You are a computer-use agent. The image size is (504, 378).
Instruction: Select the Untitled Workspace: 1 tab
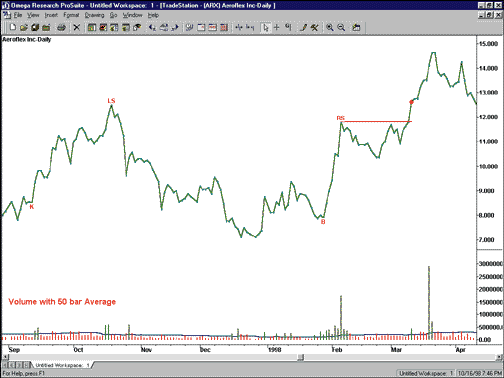62,365
